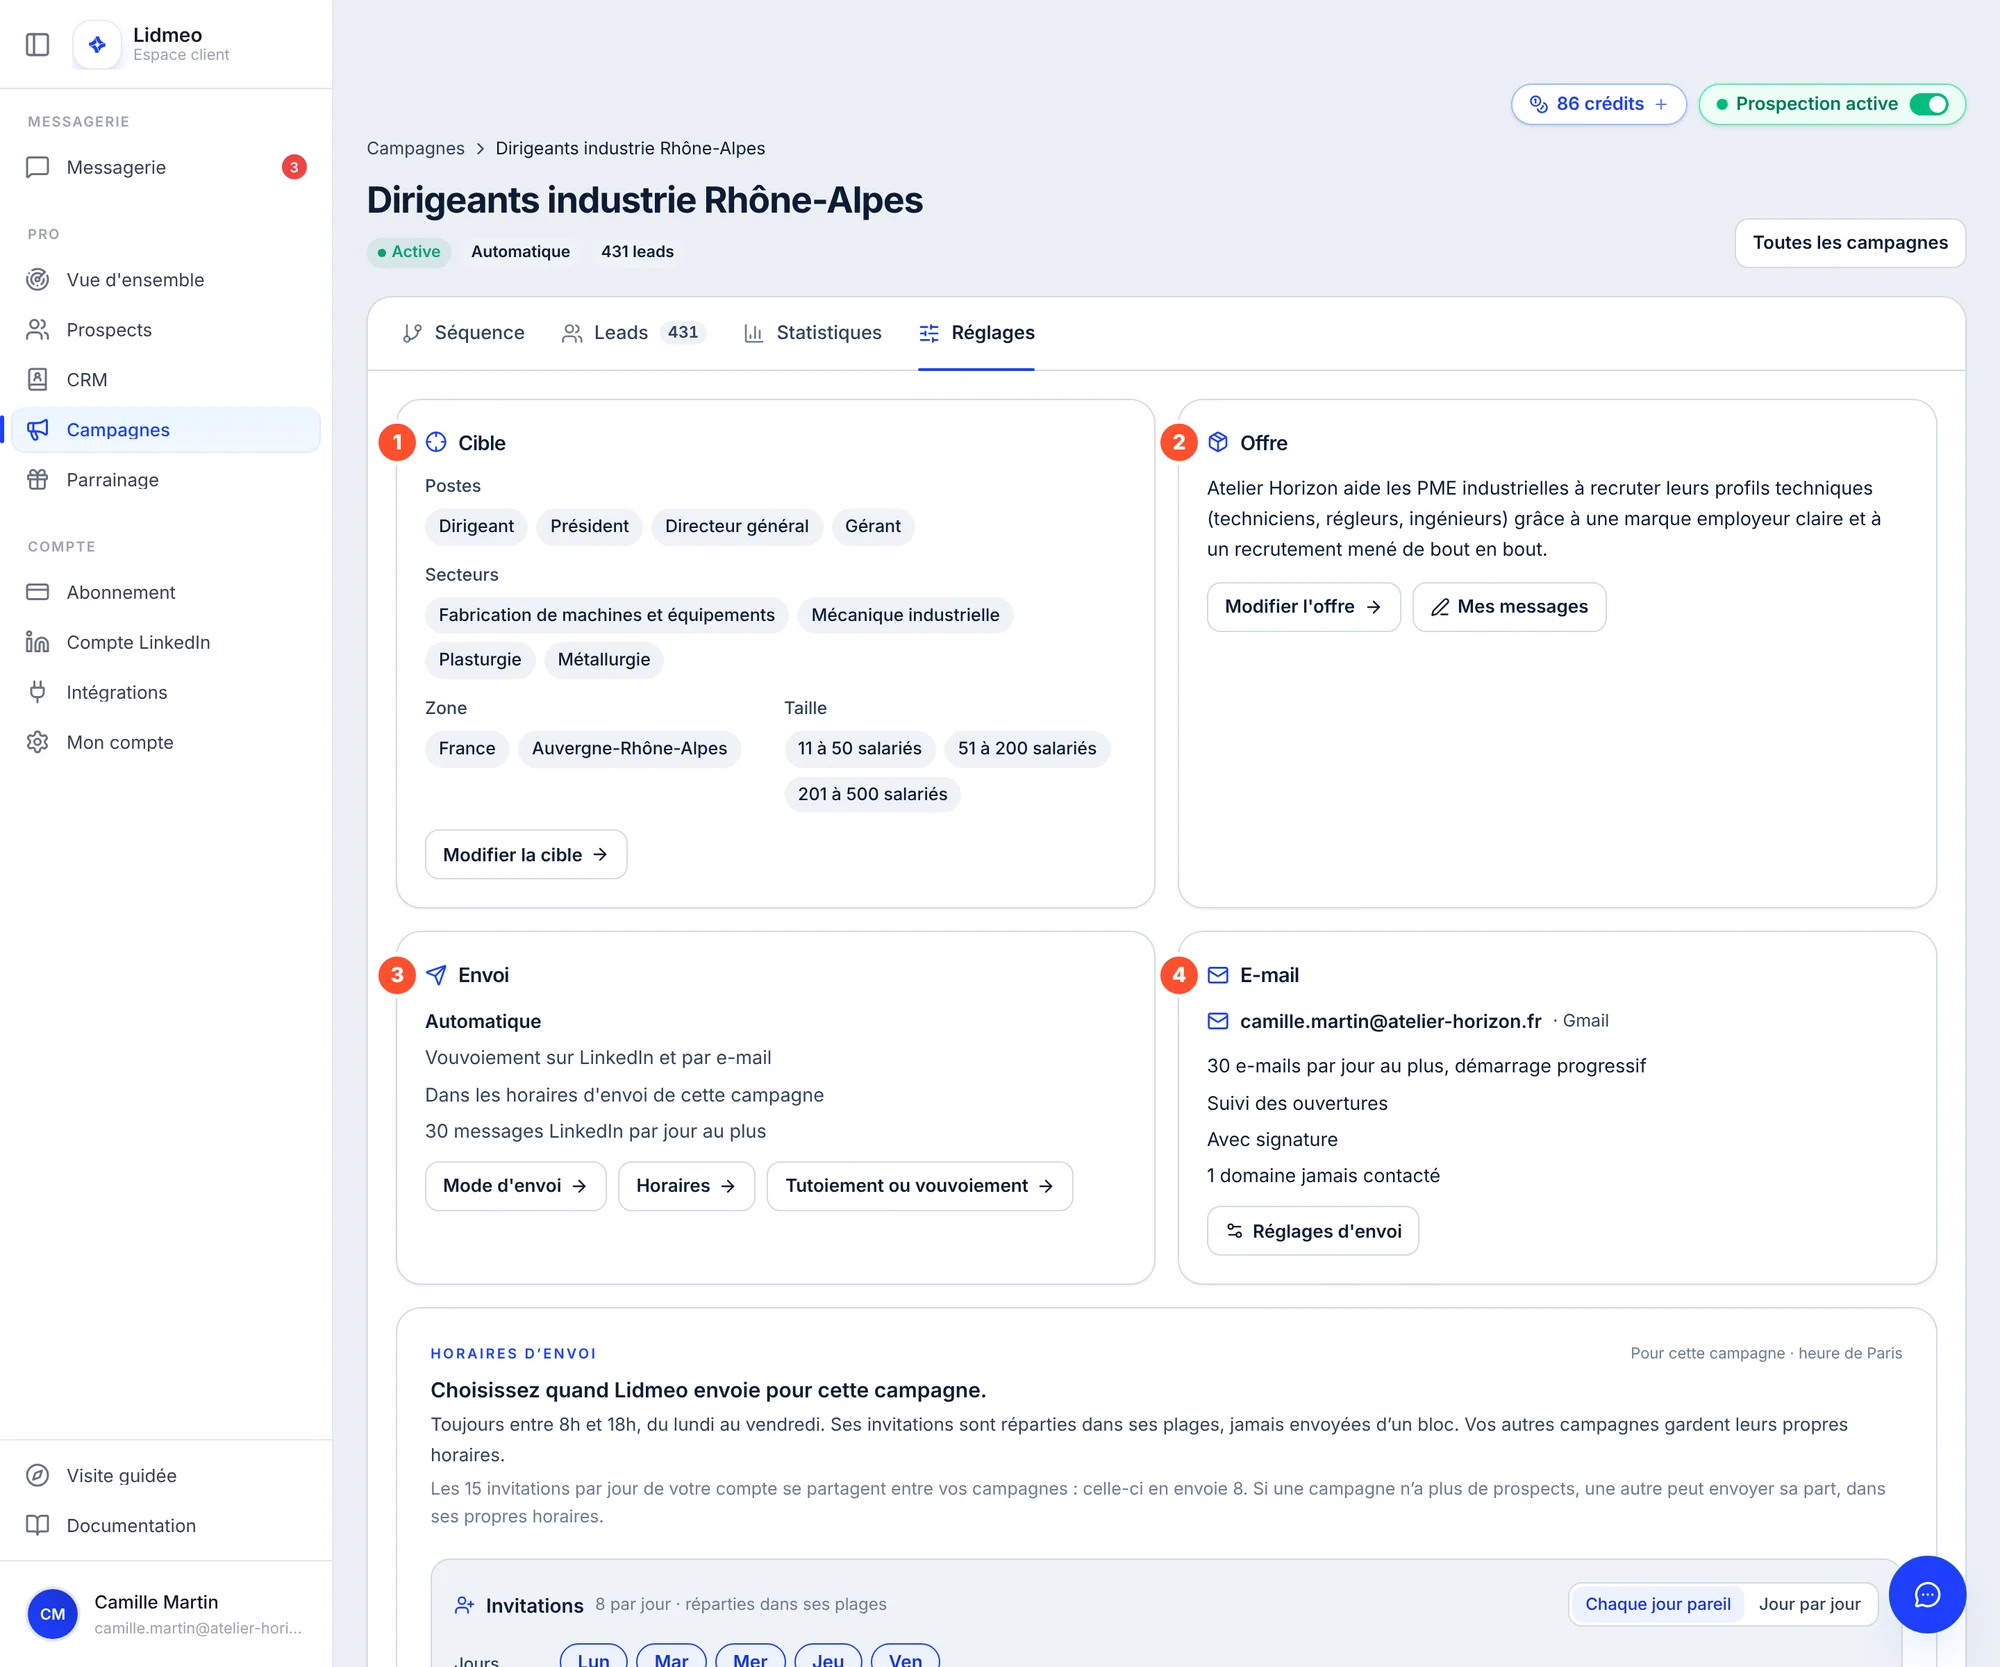Switch to the Séquence tab

tap(463, 333)
